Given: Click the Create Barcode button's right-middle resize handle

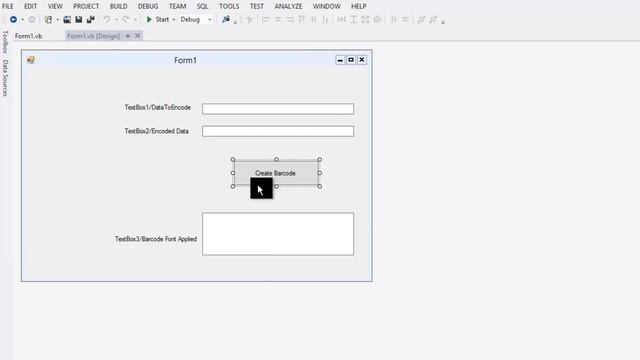Looking at the screenshot, I should (320, 173).
